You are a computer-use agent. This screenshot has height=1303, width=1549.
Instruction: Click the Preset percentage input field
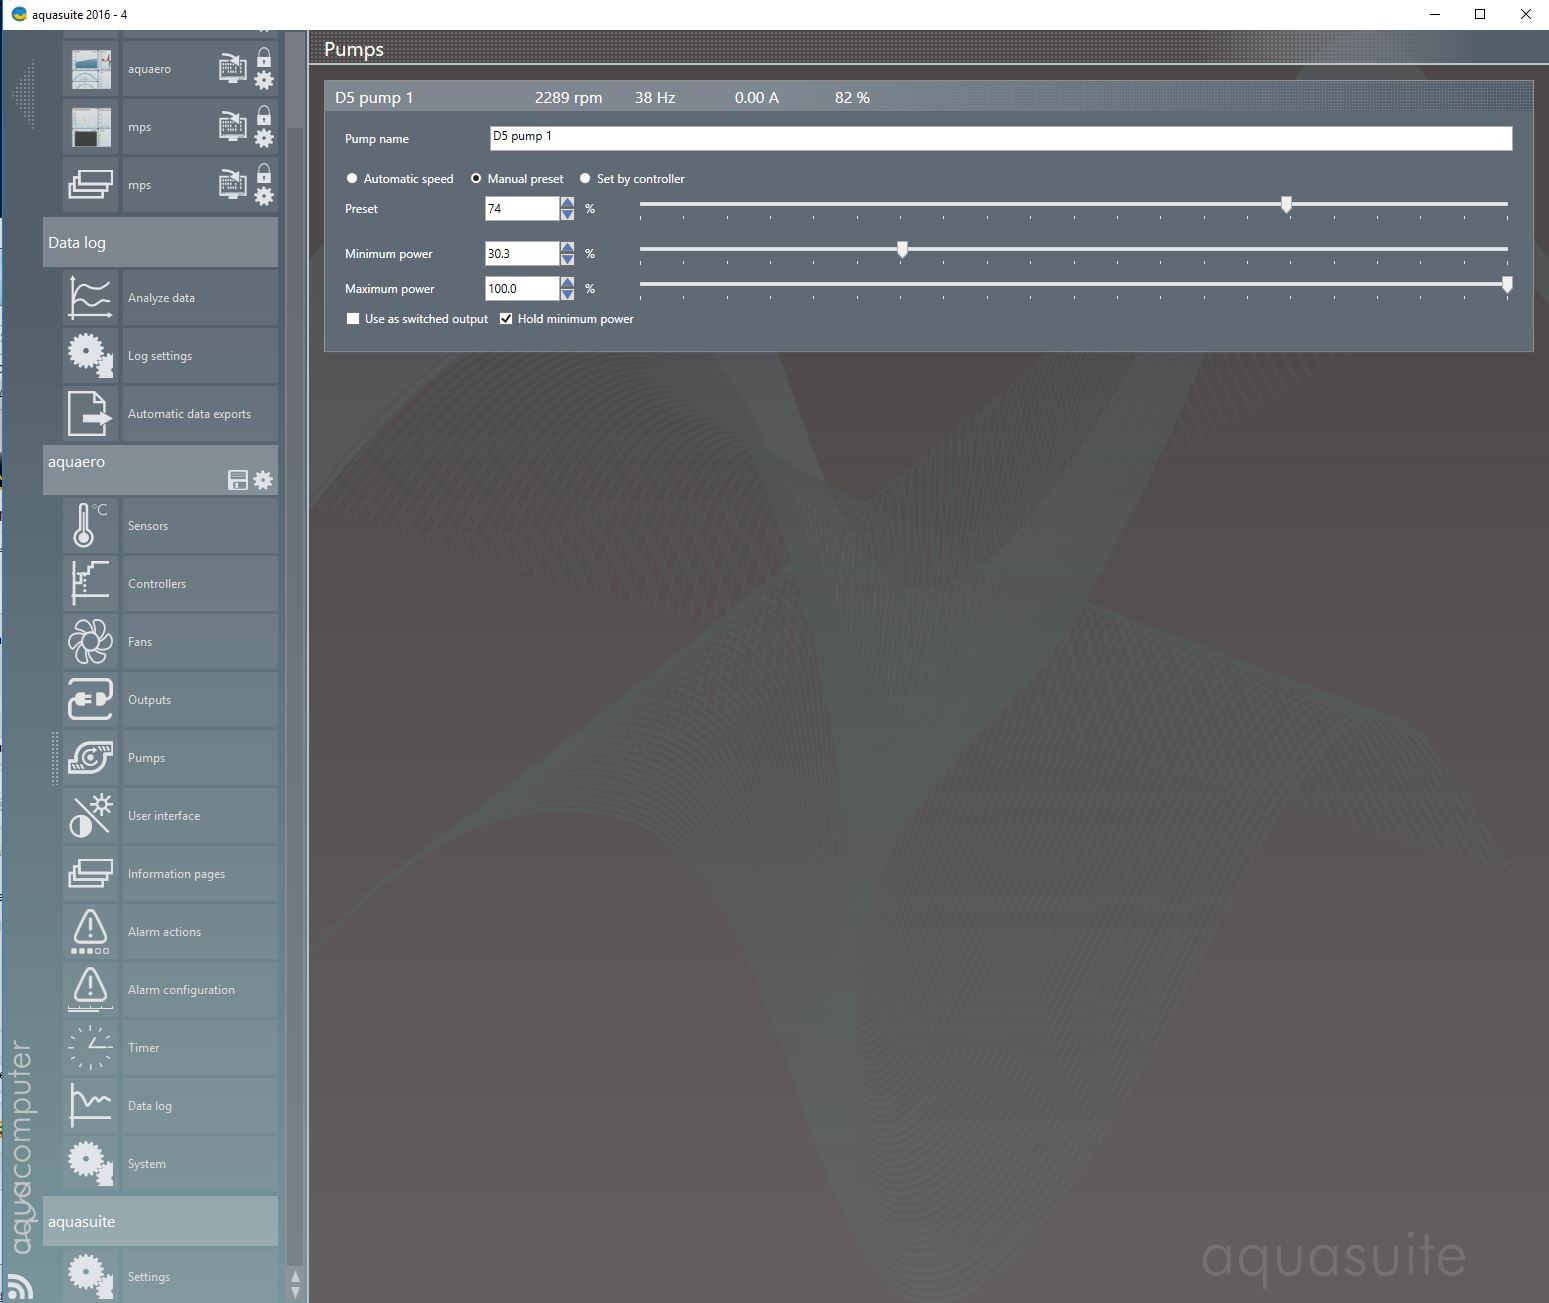pyautogui.click(x=522, y=208)
